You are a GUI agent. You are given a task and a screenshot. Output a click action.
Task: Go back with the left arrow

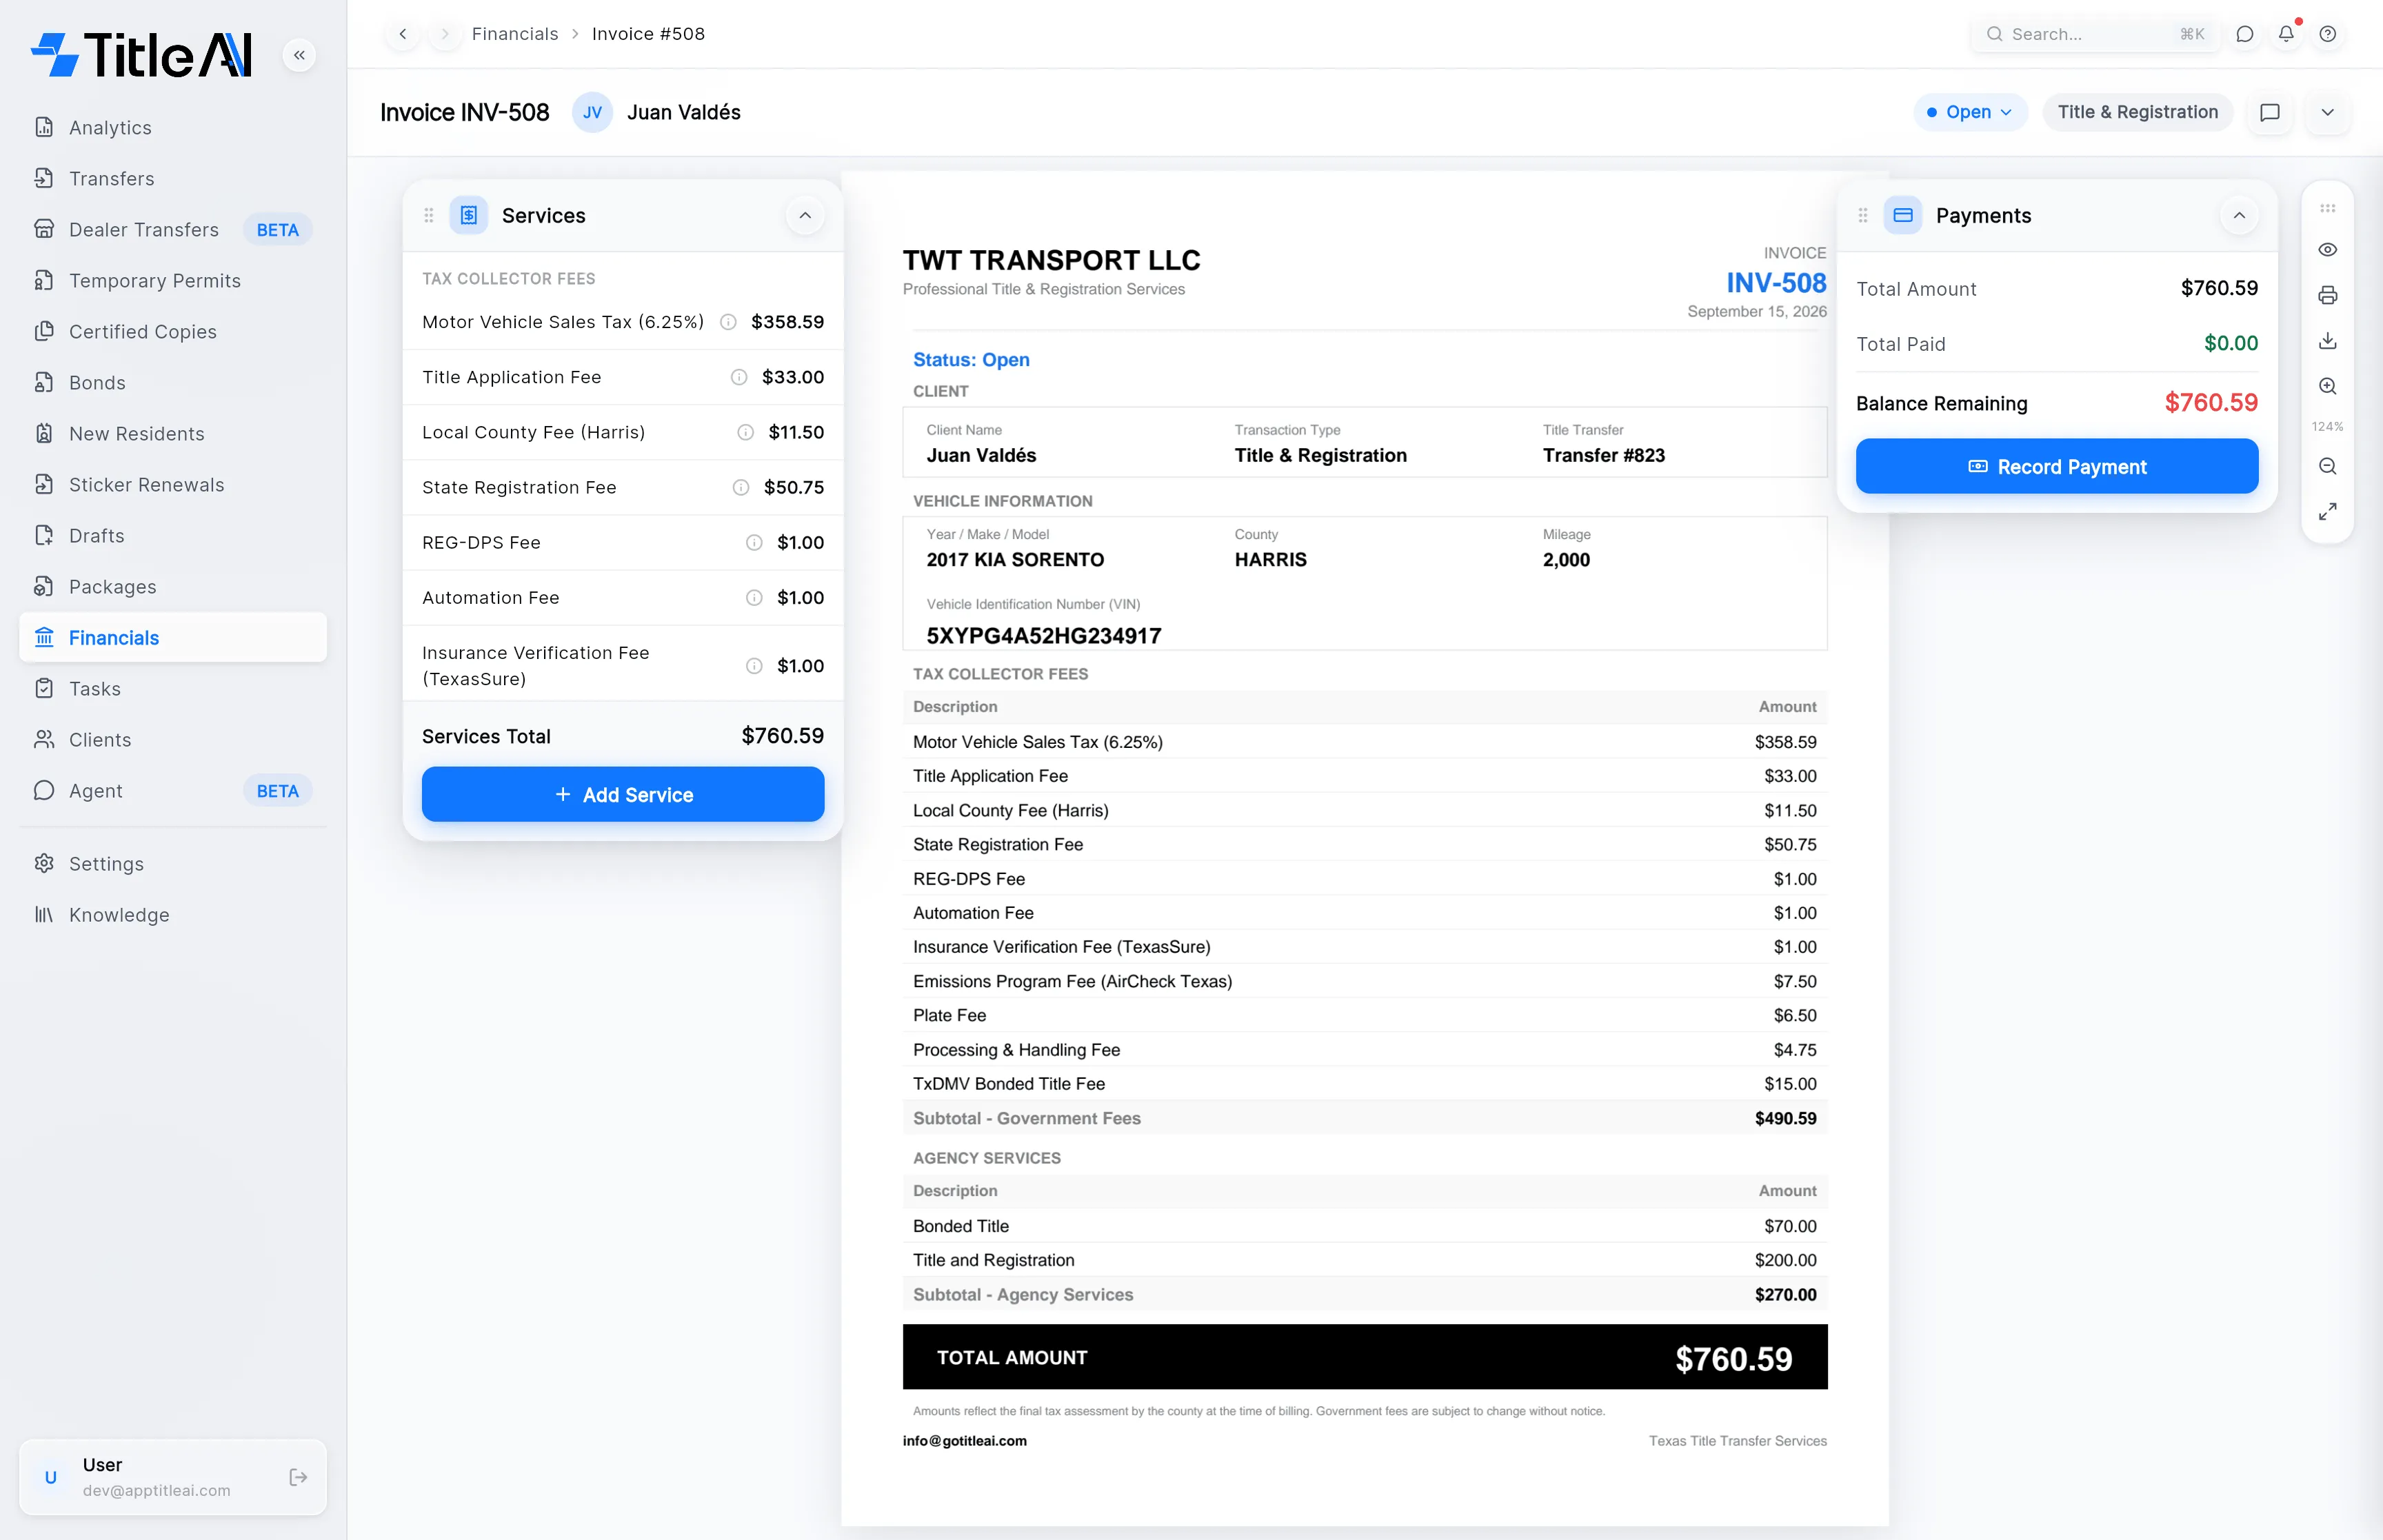pos(403,34)
